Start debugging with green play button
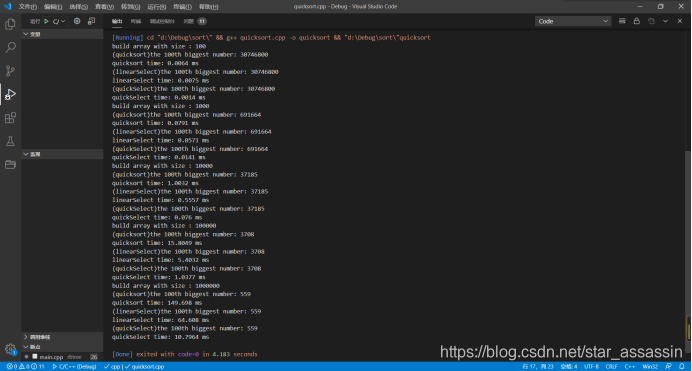This screenshot has height=371, width=692. point(46,21)
